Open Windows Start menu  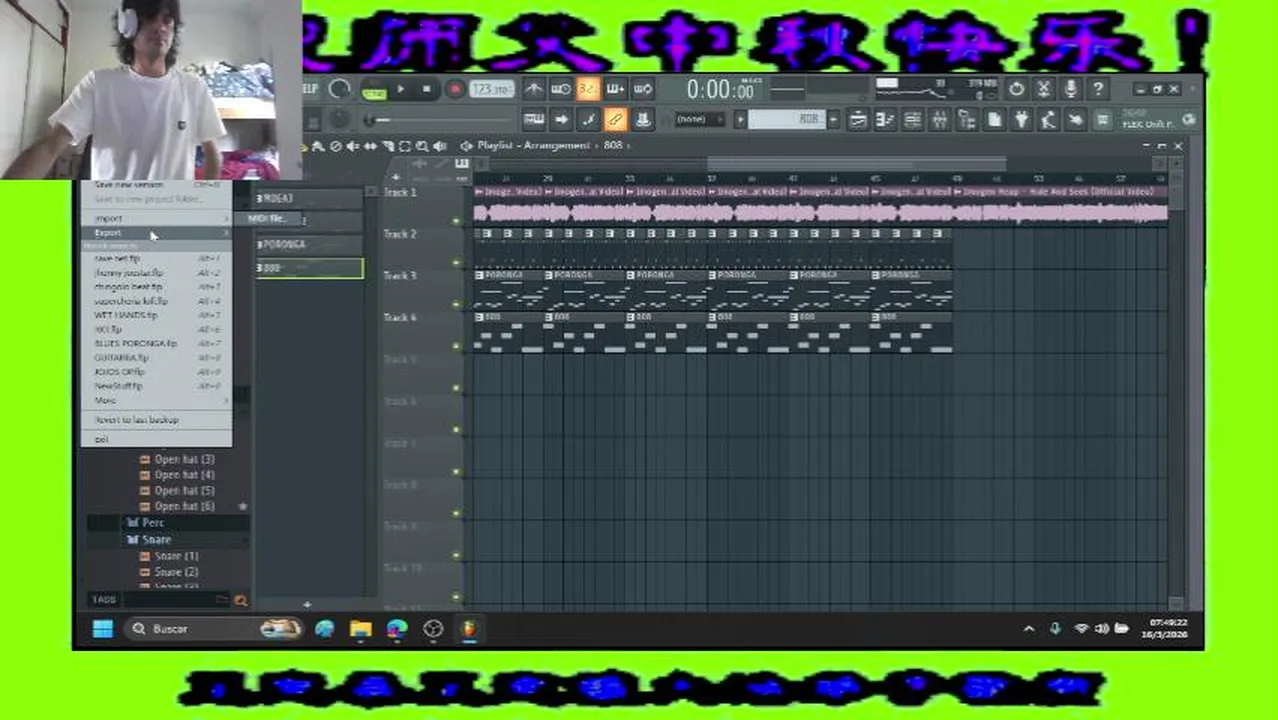pos(103,629)
